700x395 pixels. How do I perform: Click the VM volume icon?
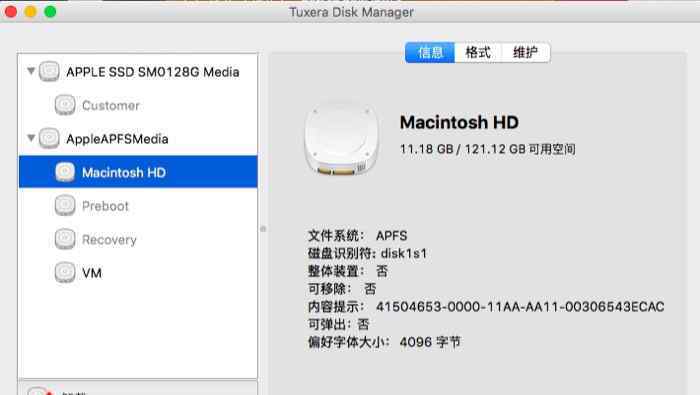click(65, 272)
